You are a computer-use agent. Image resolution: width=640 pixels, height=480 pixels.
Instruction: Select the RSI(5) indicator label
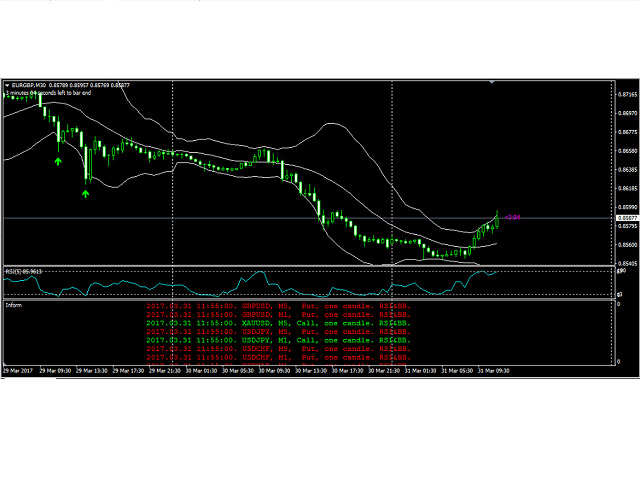coord(22,271)
